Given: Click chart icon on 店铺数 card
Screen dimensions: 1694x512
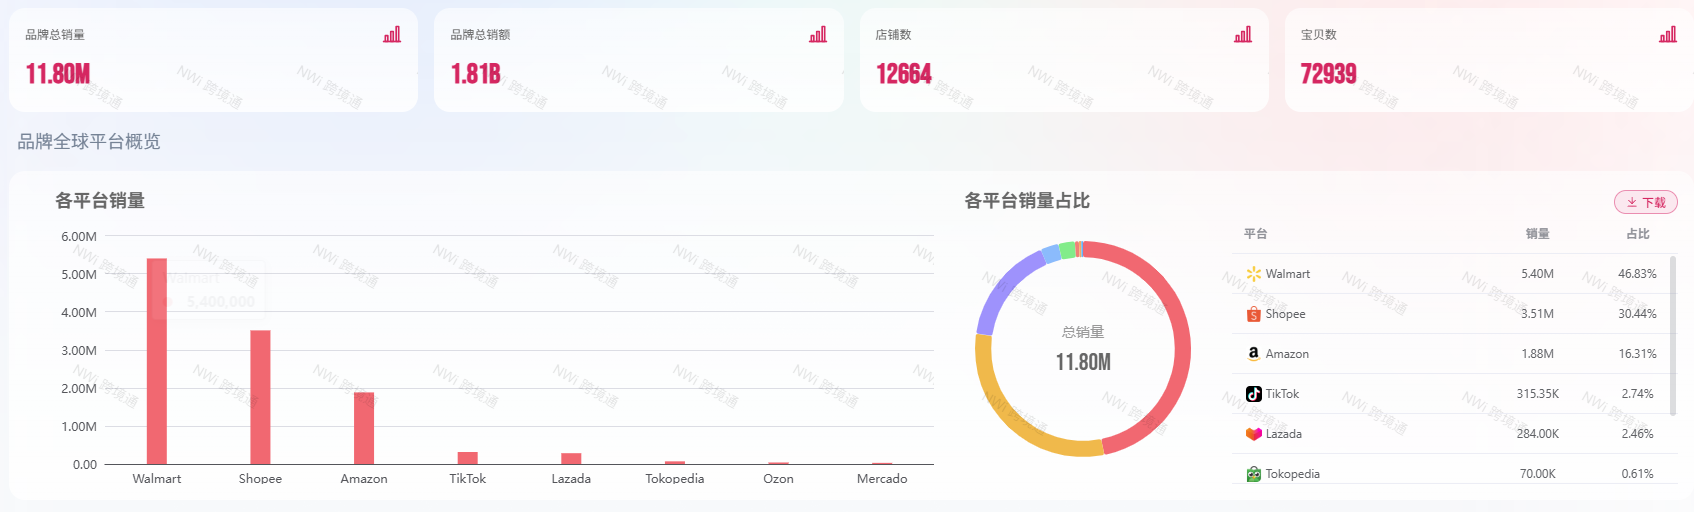Looking at the screenshot, I should [1243, 35].
